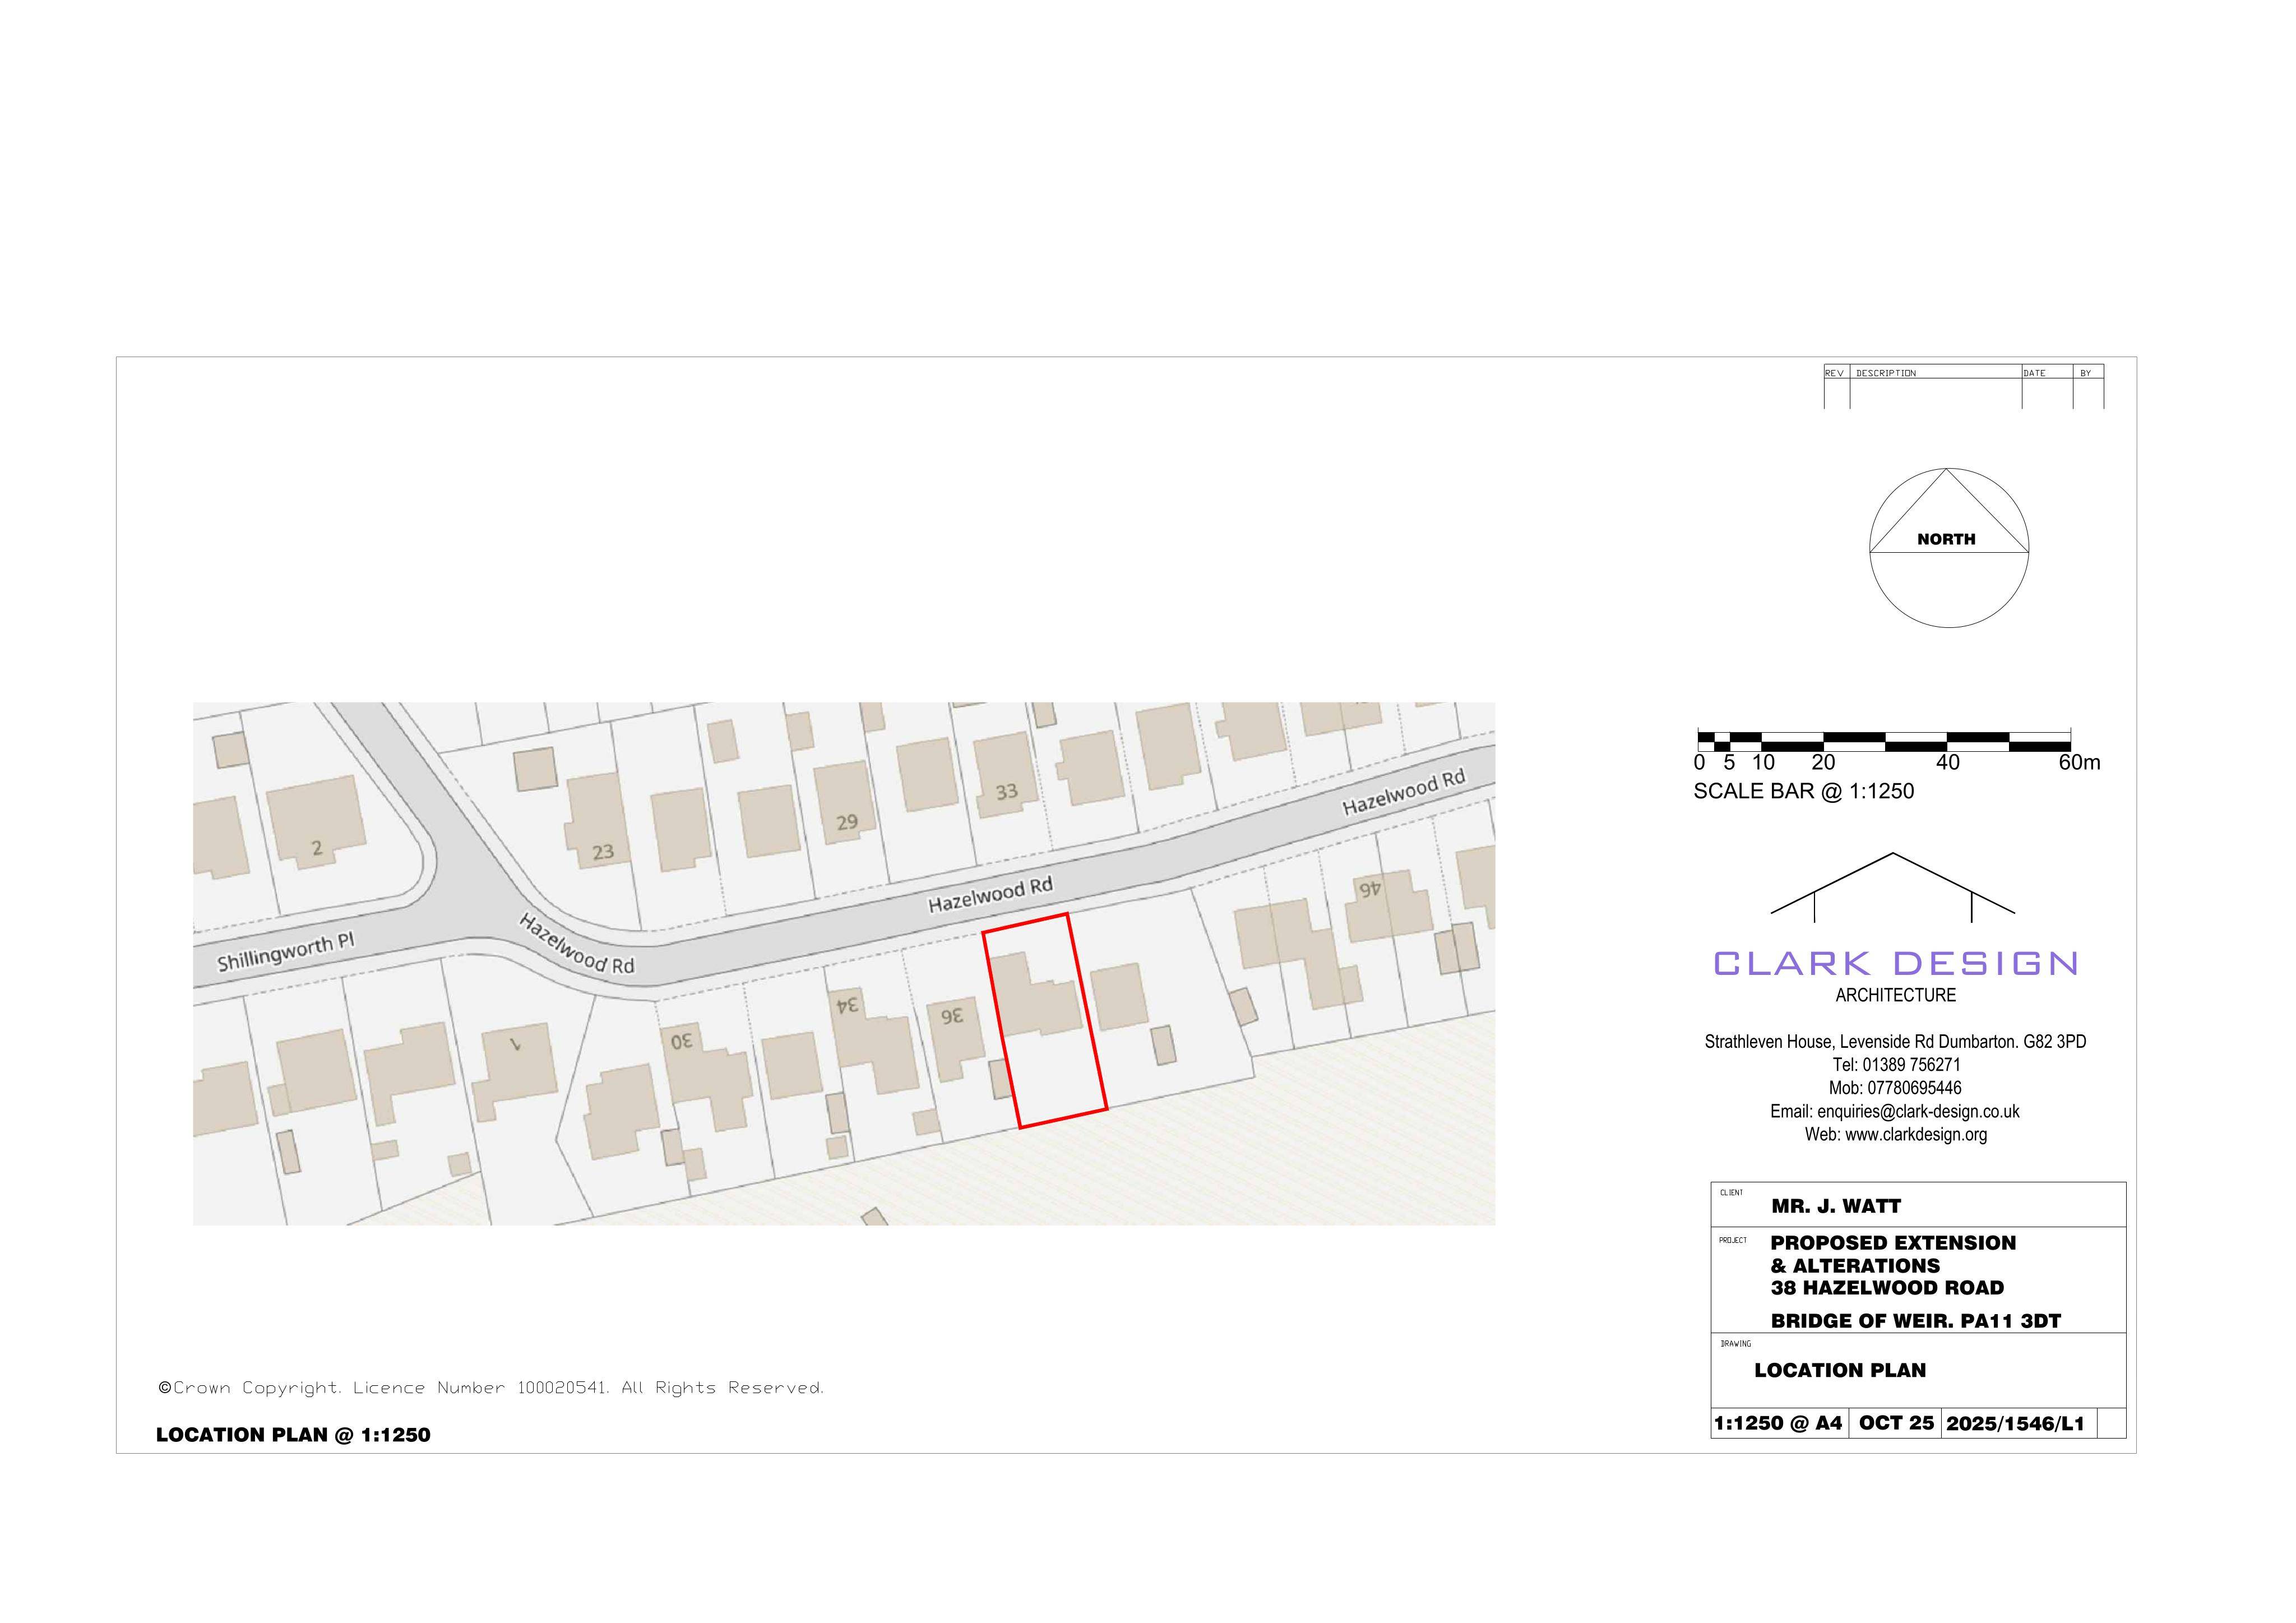Click the 'REV' revision table header
Viewport: 2296px width, 1623px height.
tap(1834, 373)
